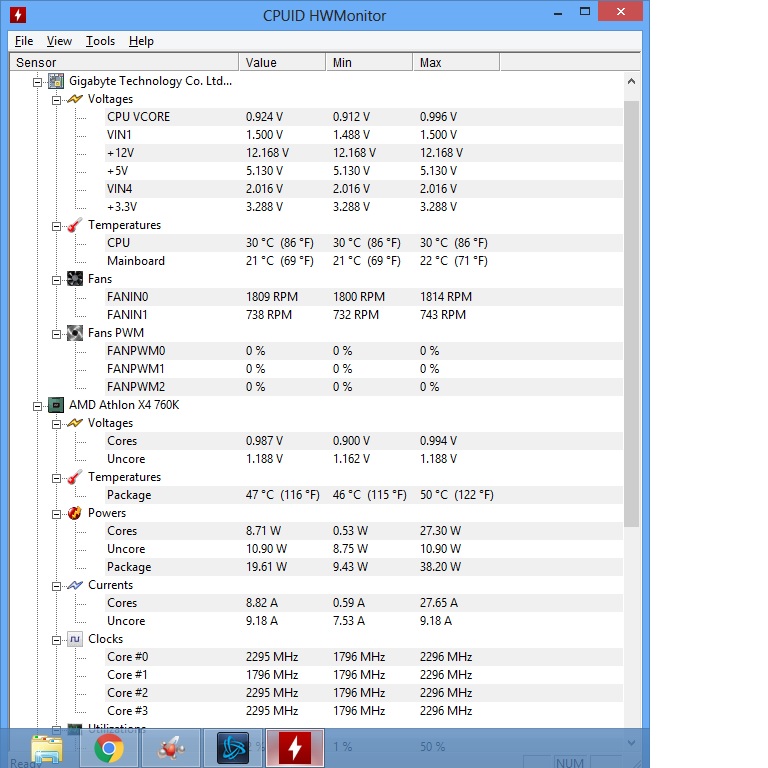Select the +3.3V voltage row

point(363,207)
